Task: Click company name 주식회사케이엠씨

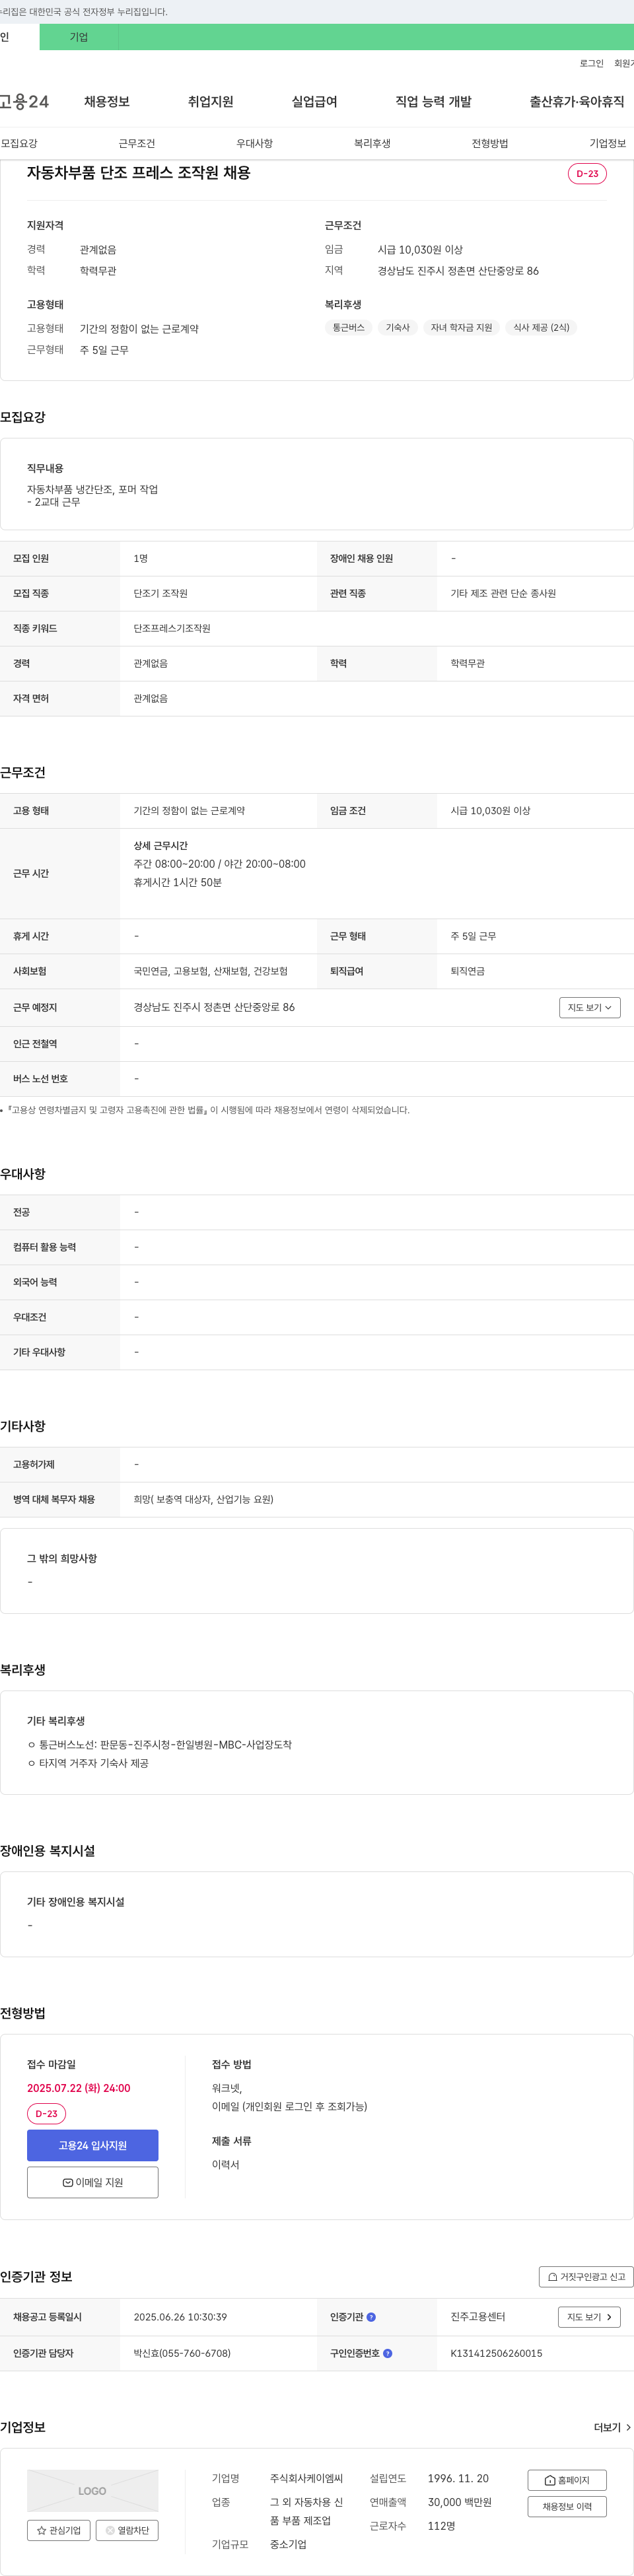Action: (306, 2478)
